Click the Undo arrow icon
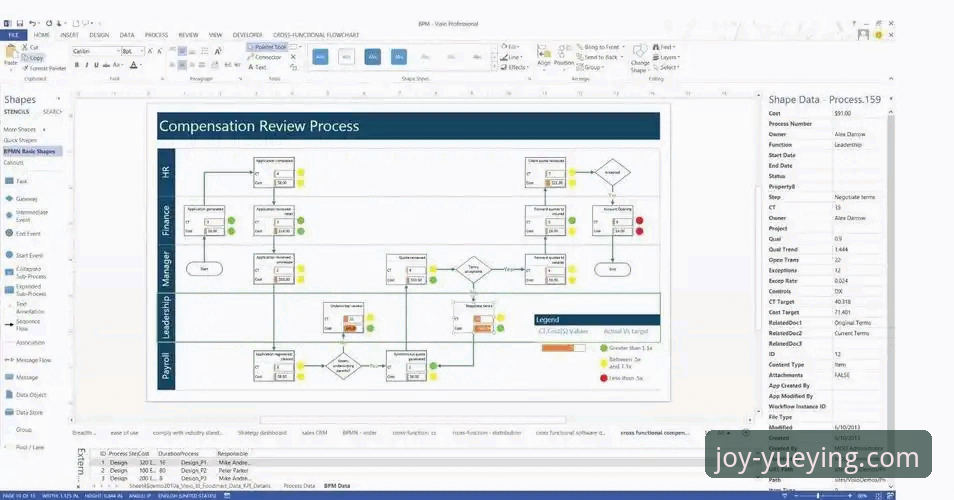 33,23
